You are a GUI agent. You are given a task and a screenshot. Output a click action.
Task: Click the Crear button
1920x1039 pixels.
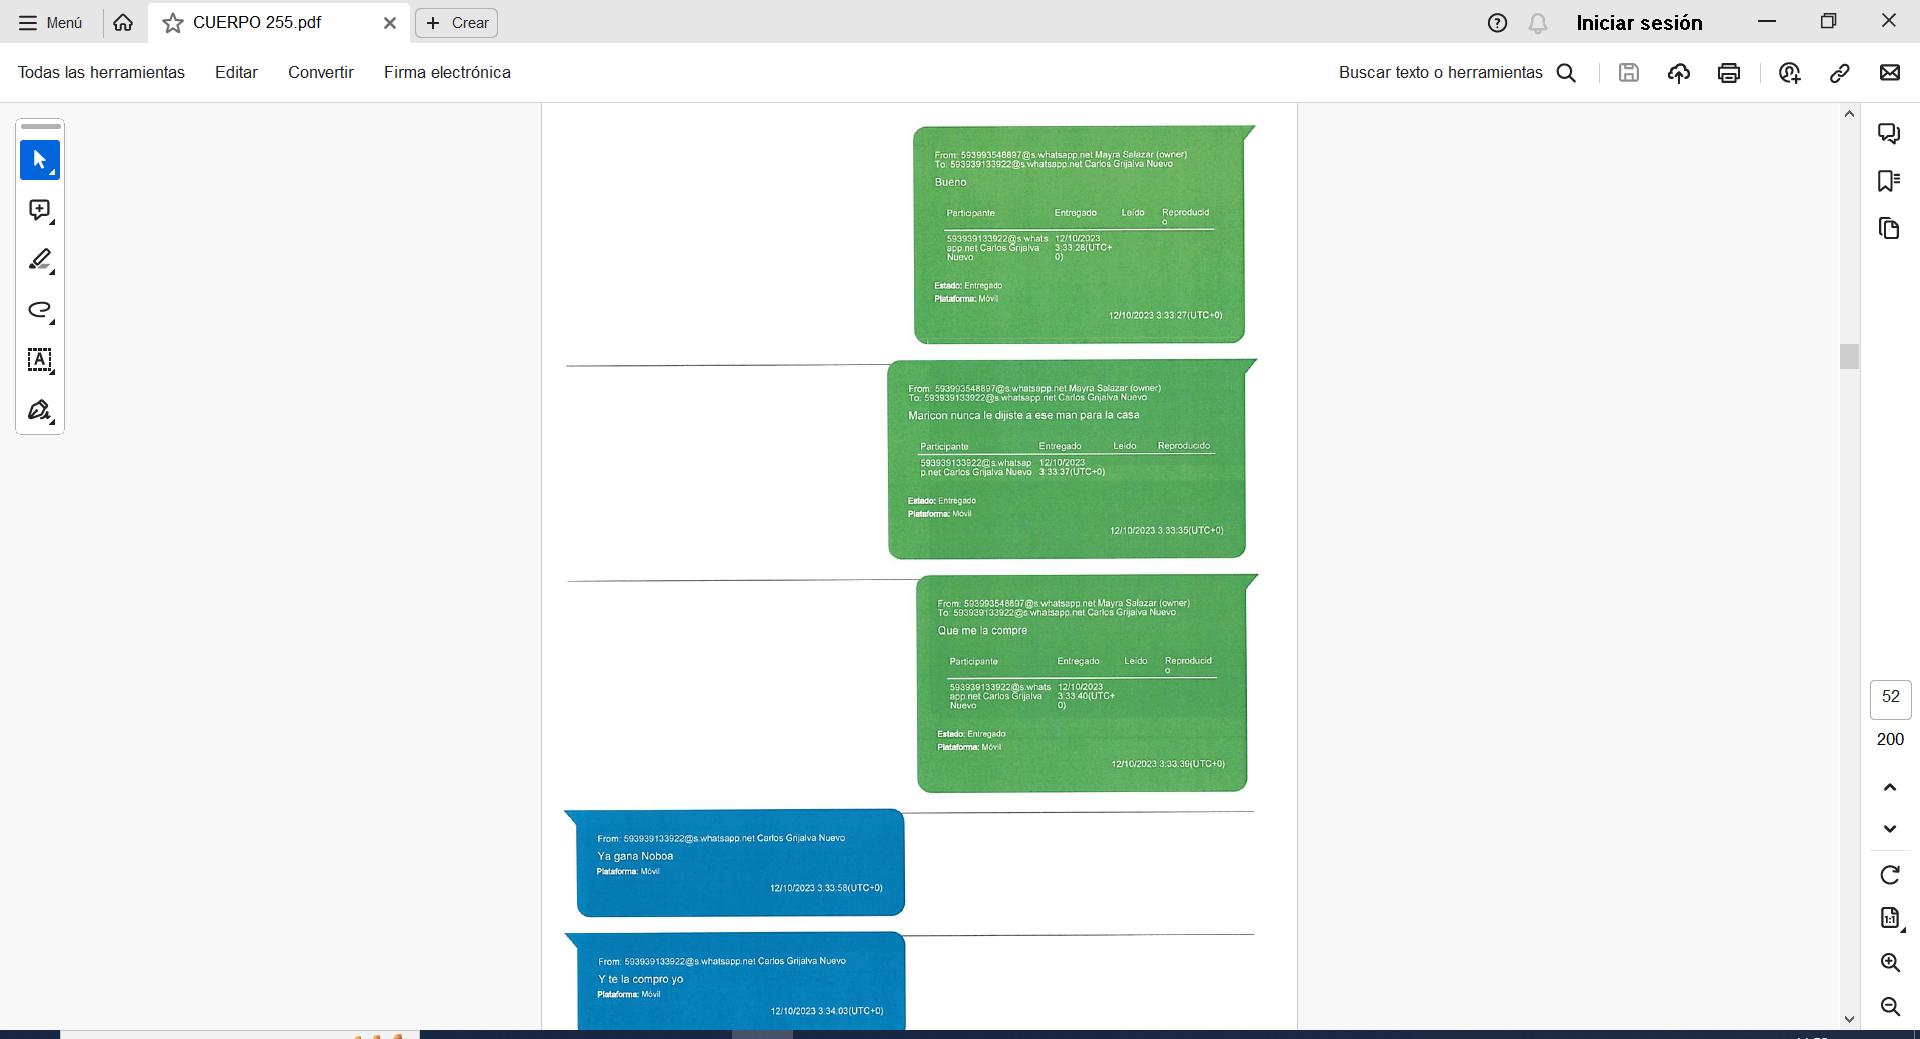457,23
